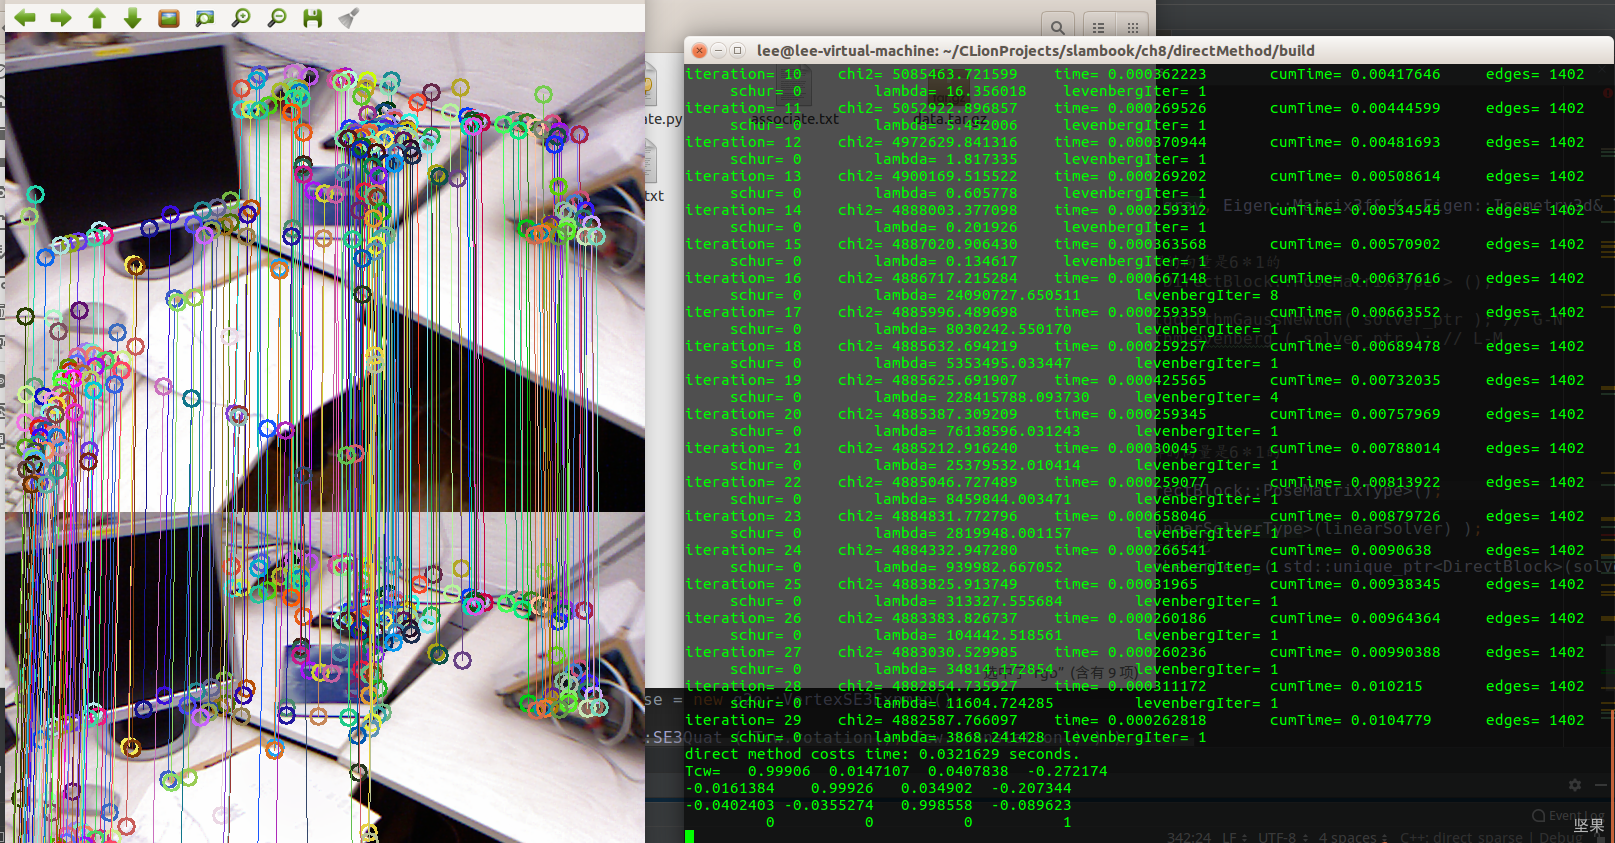1615x843 pixels.
Task: Click the Tcw= matrix first row
Action: 896,771
